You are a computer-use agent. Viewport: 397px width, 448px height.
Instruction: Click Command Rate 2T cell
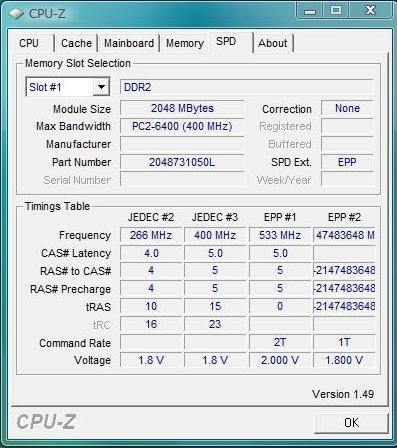280,342
